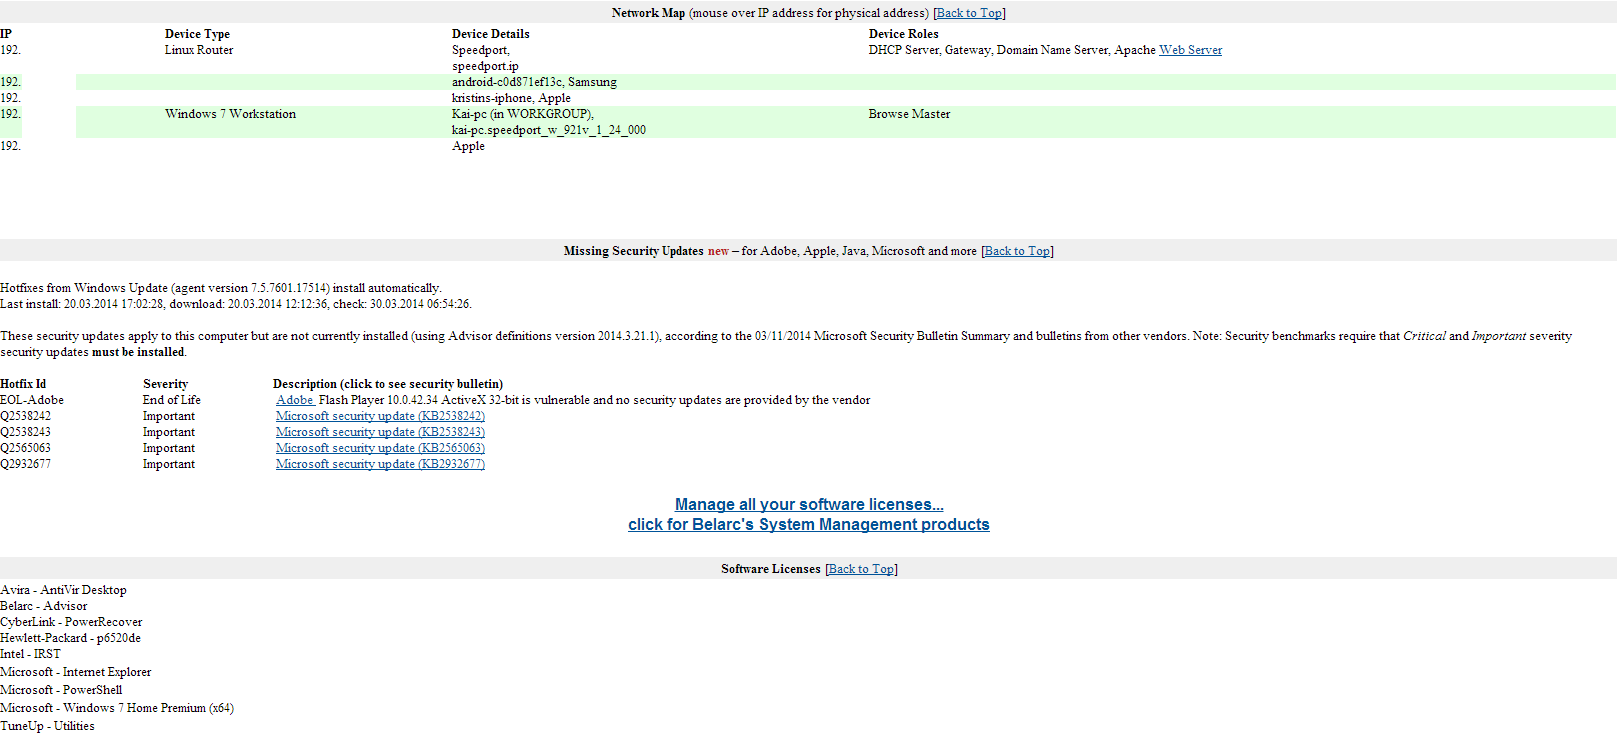The height and width of the screenshot is (741, 1617).
Task: Click Back to Top beside Missing Security Updates
Action: pyautogui.click(x=1017, y=251)
